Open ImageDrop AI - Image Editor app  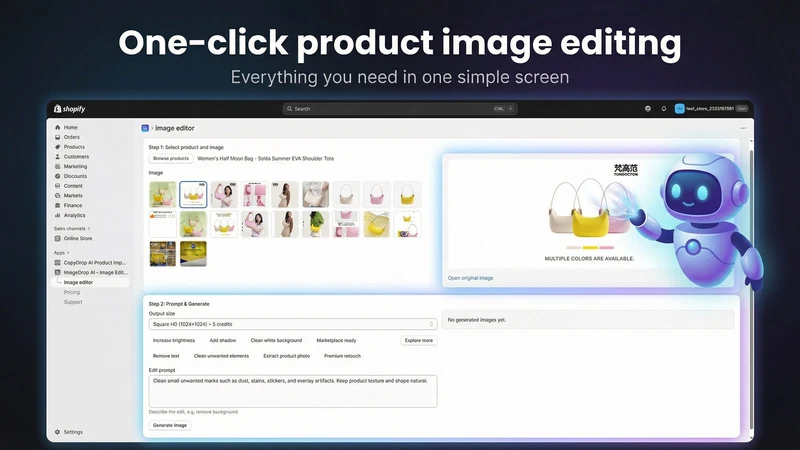click(x=95, y=272)
